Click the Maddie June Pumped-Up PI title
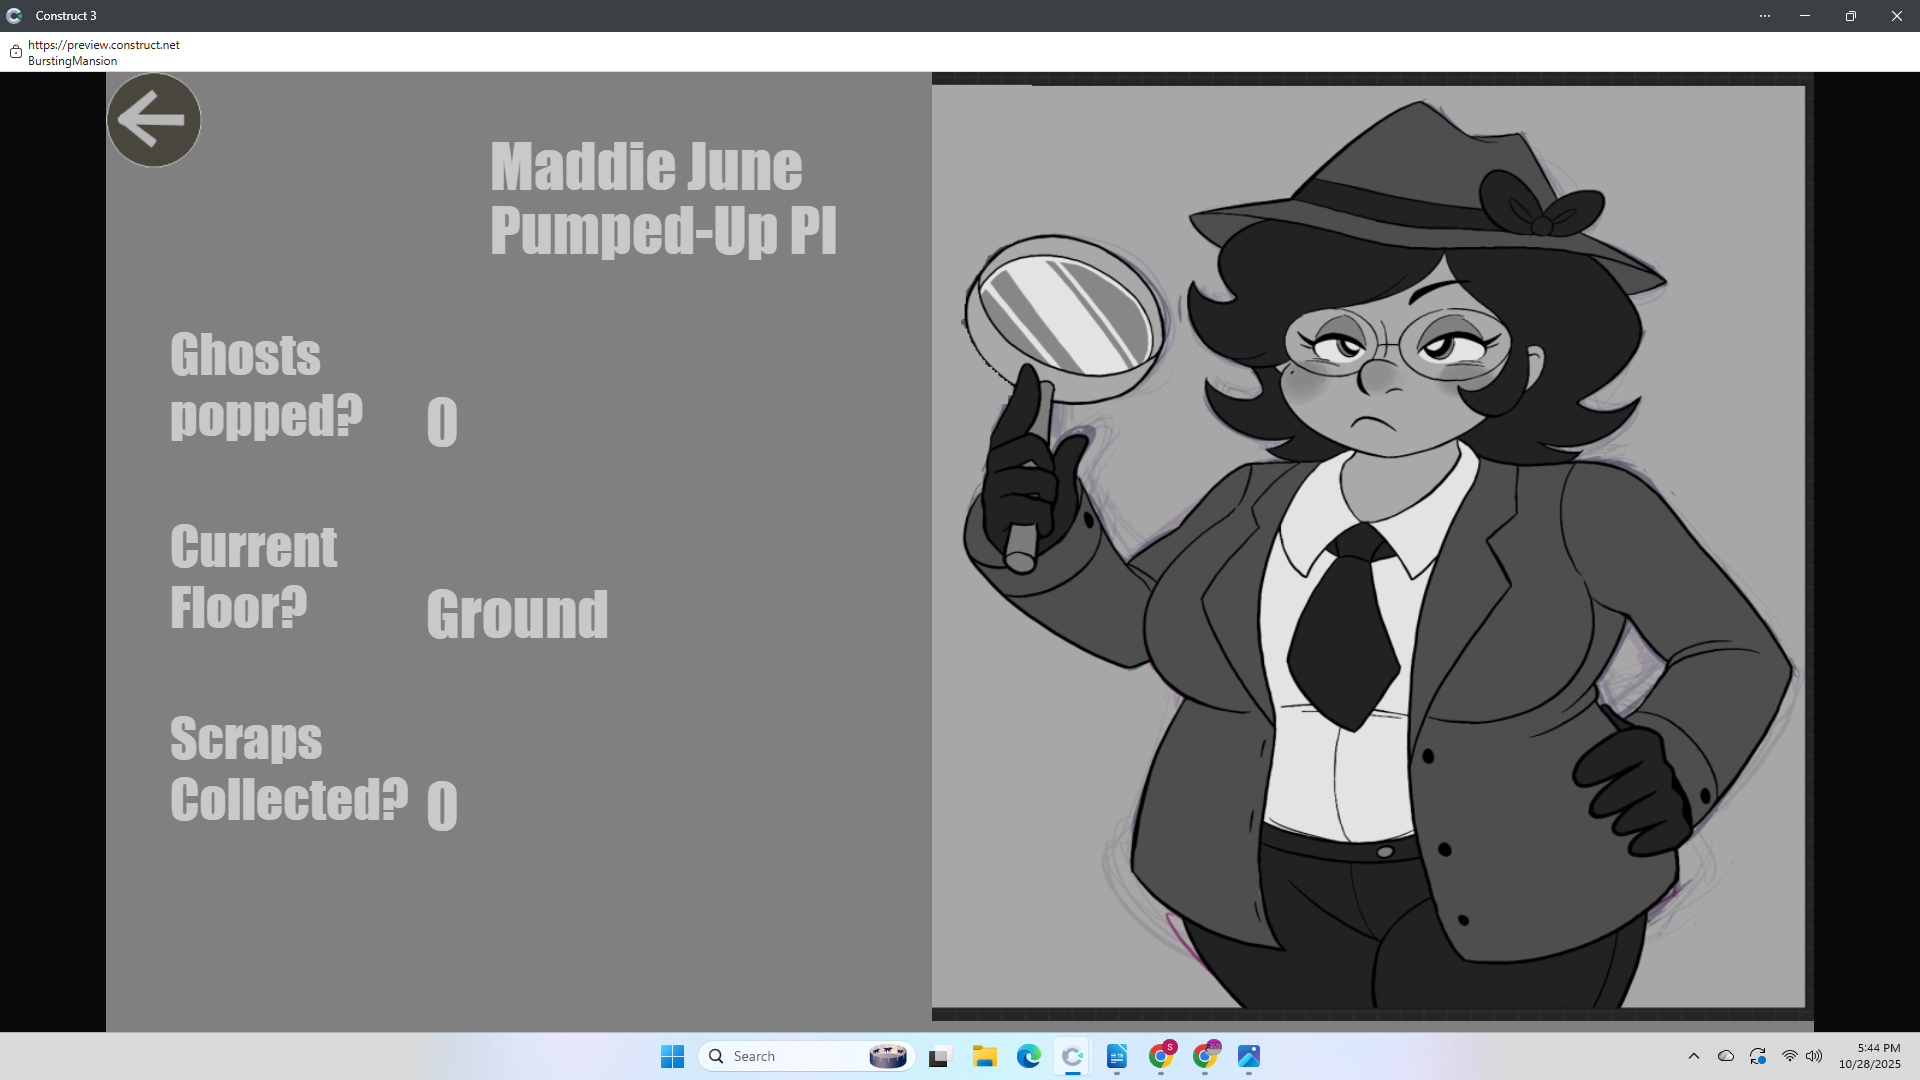 tap(662, 198)
